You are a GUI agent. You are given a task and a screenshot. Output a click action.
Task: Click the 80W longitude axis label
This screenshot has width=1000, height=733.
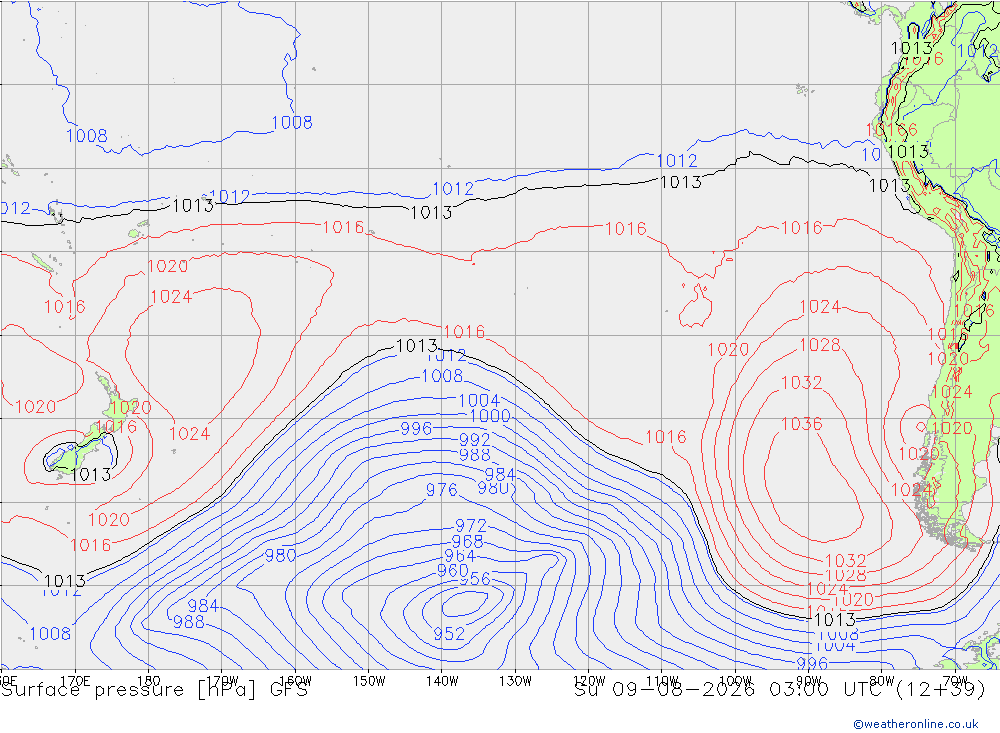[x=882, y=681]
